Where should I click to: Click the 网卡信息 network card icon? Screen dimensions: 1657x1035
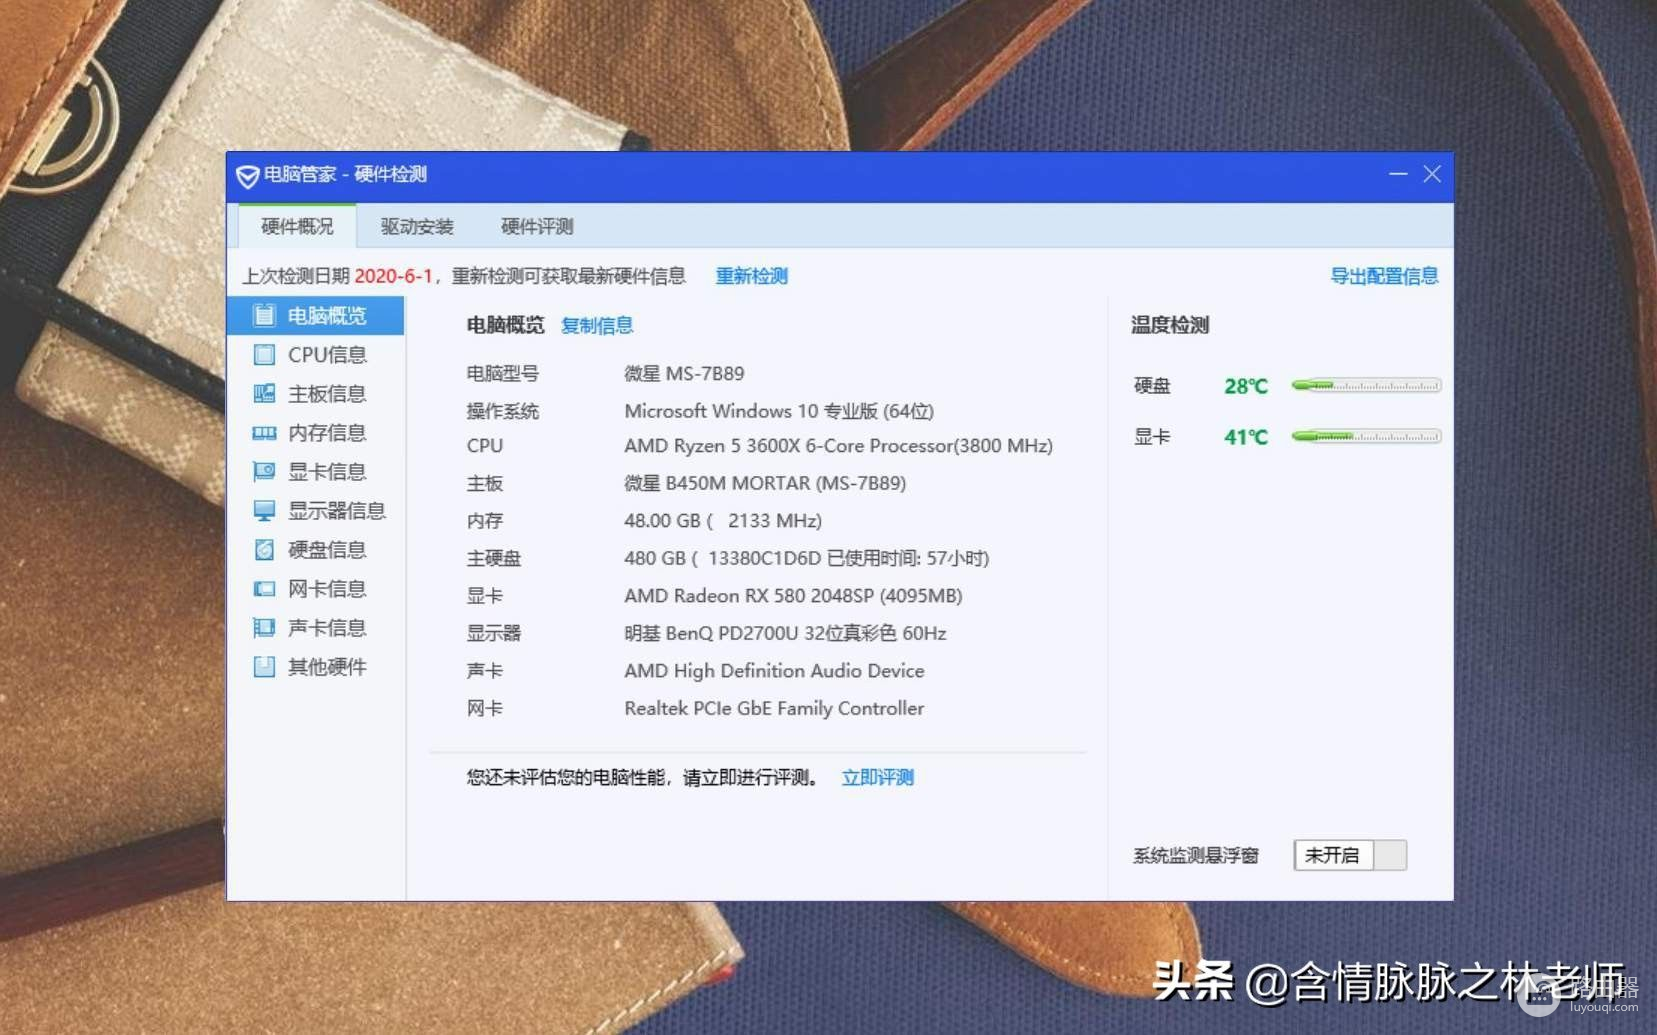(x=264, y=589)
